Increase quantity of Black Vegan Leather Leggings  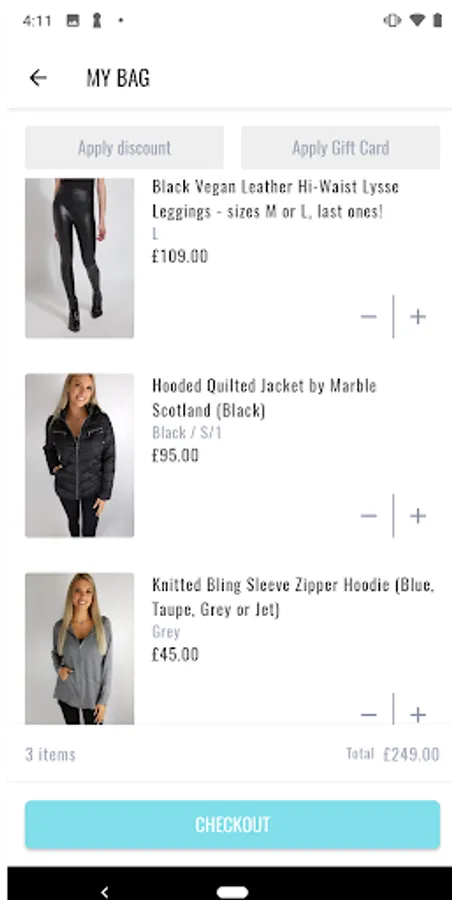418,317
